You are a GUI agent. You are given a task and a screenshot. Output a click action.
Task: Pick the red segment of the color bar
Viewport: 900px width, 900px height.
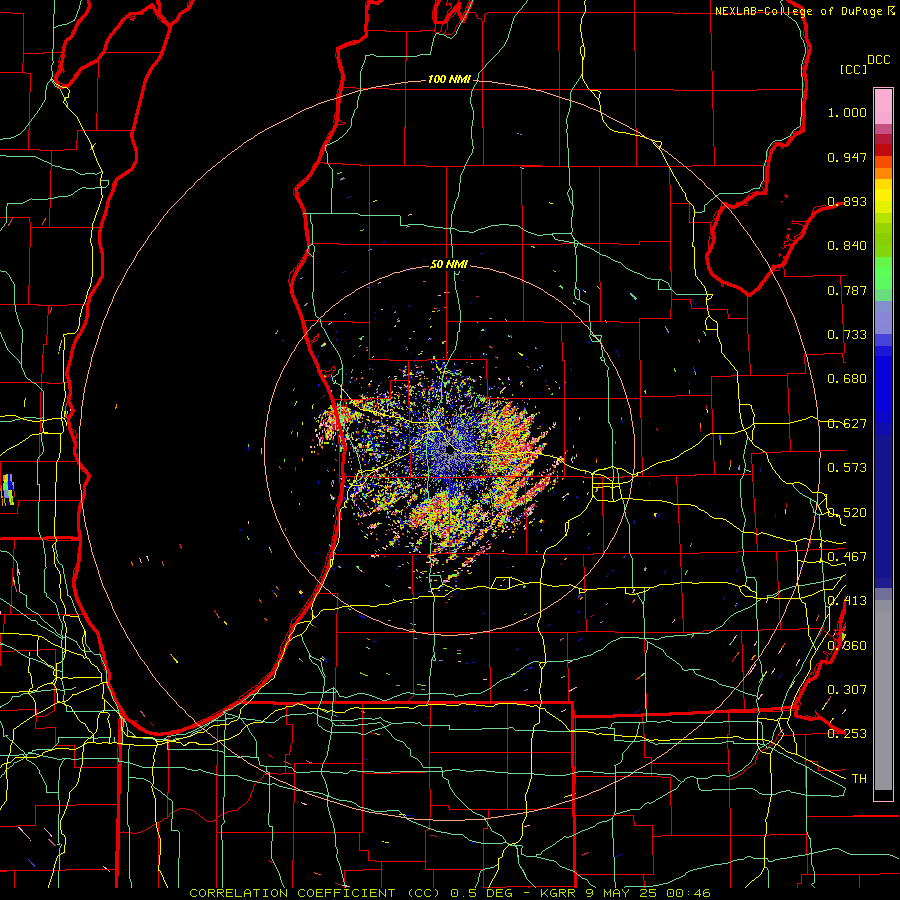tap(883, 150)
